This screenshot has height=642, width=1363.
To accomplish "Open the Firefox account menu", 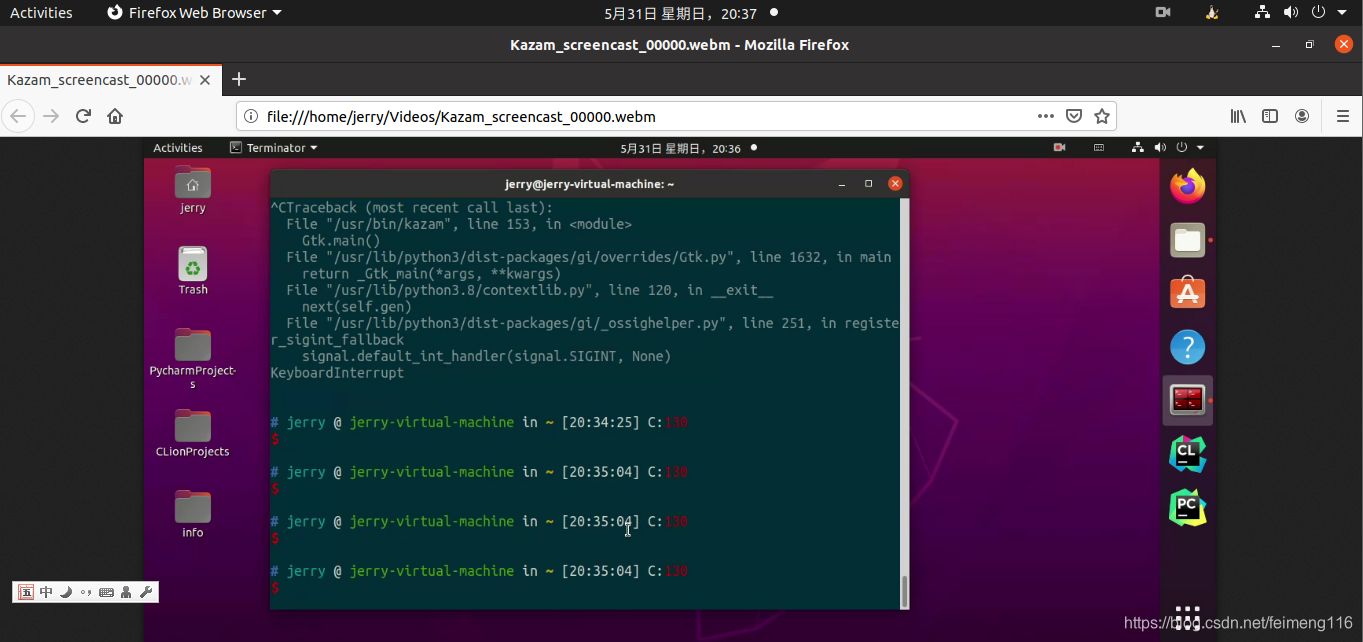I will (x=1302, y=116).
